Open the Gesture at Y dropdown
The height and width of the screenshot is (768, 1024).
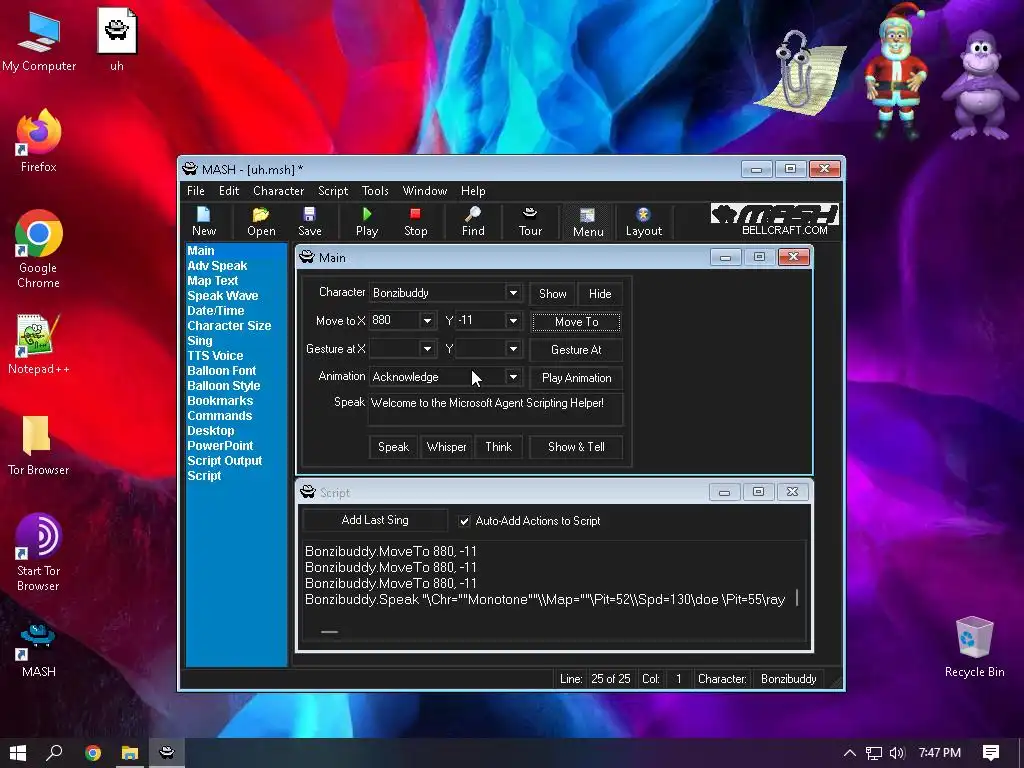pyautogui.click(x=513, y=349)
